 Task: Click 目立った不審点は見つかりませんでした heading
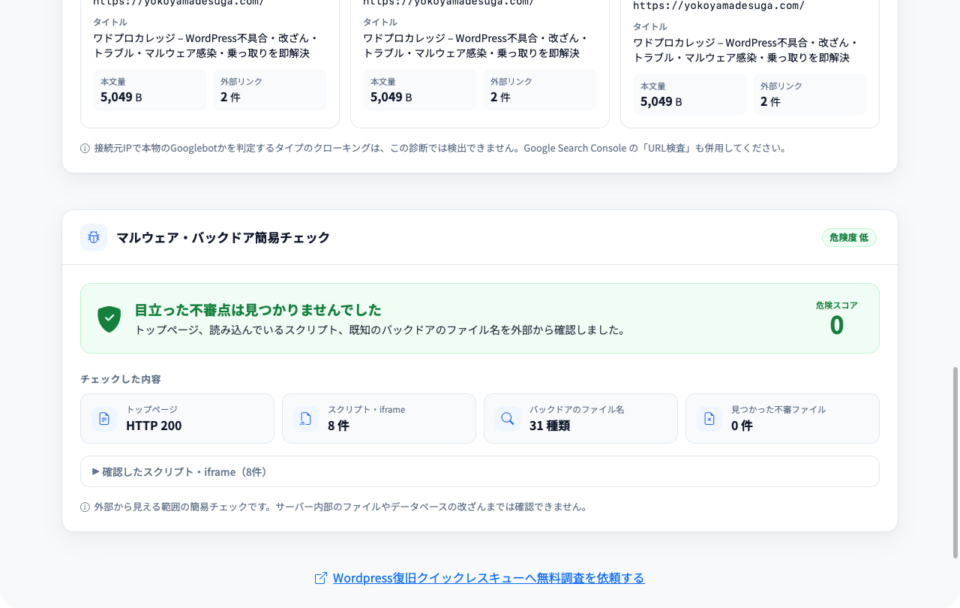tap(258, 310)
